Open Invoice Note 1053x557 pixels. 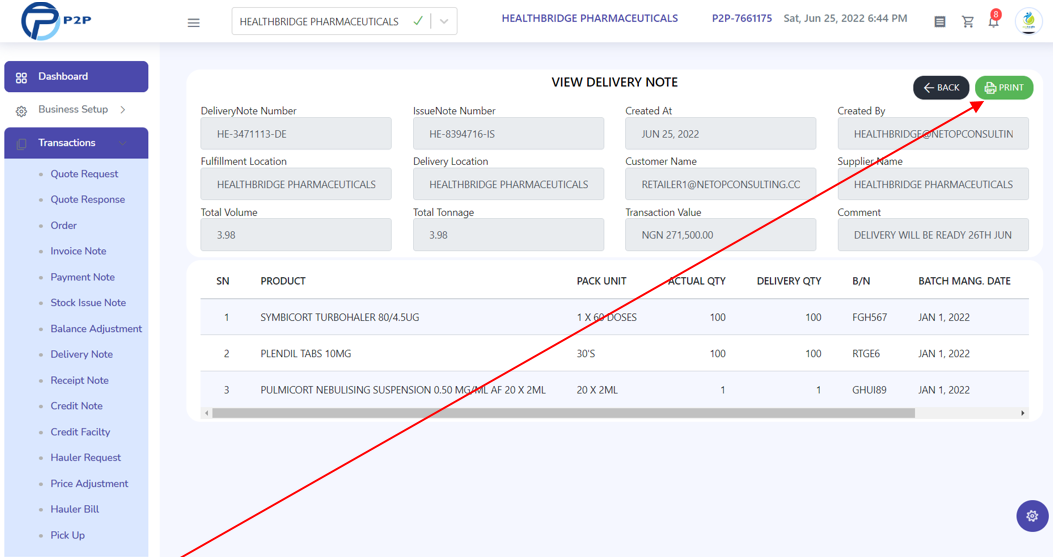click(78, 251)
